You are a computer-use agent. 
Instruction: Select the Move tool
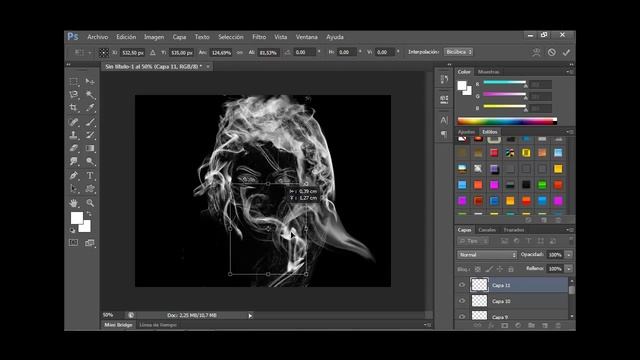[x=90, y=82]
